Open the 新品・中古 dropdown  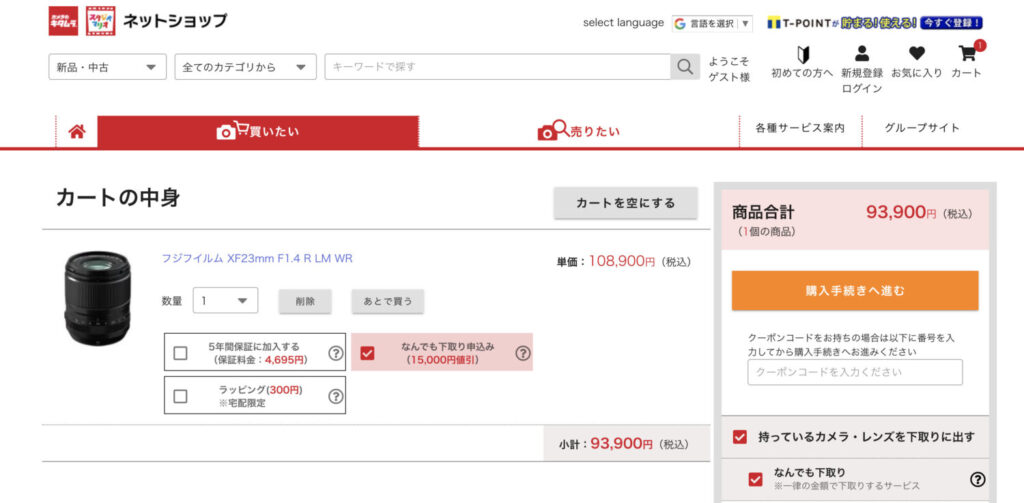click(x=107, y=67)
